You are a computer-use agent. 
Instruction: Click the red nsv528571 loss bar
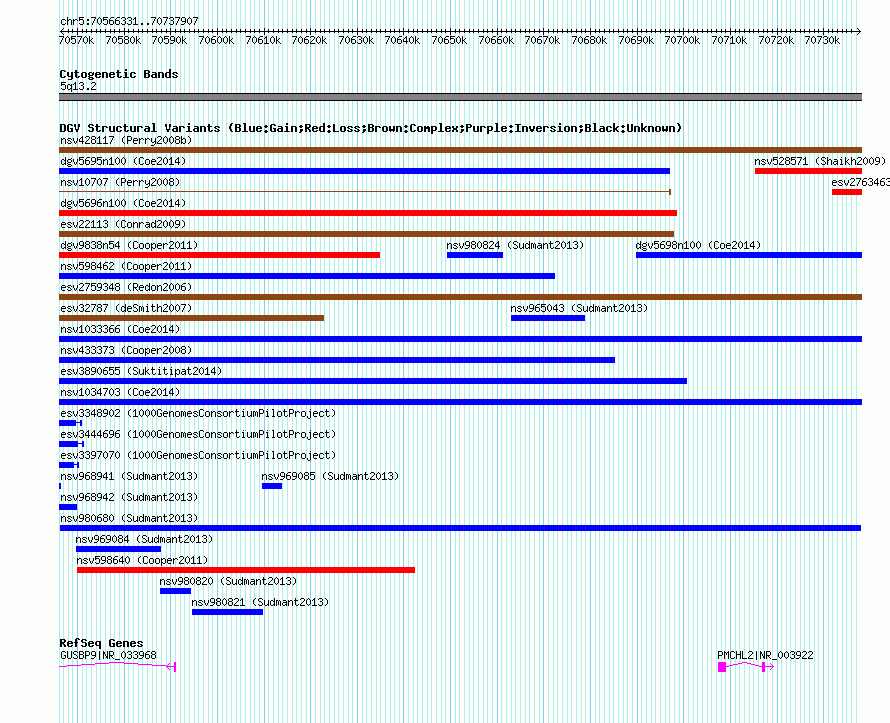point(808,171)
